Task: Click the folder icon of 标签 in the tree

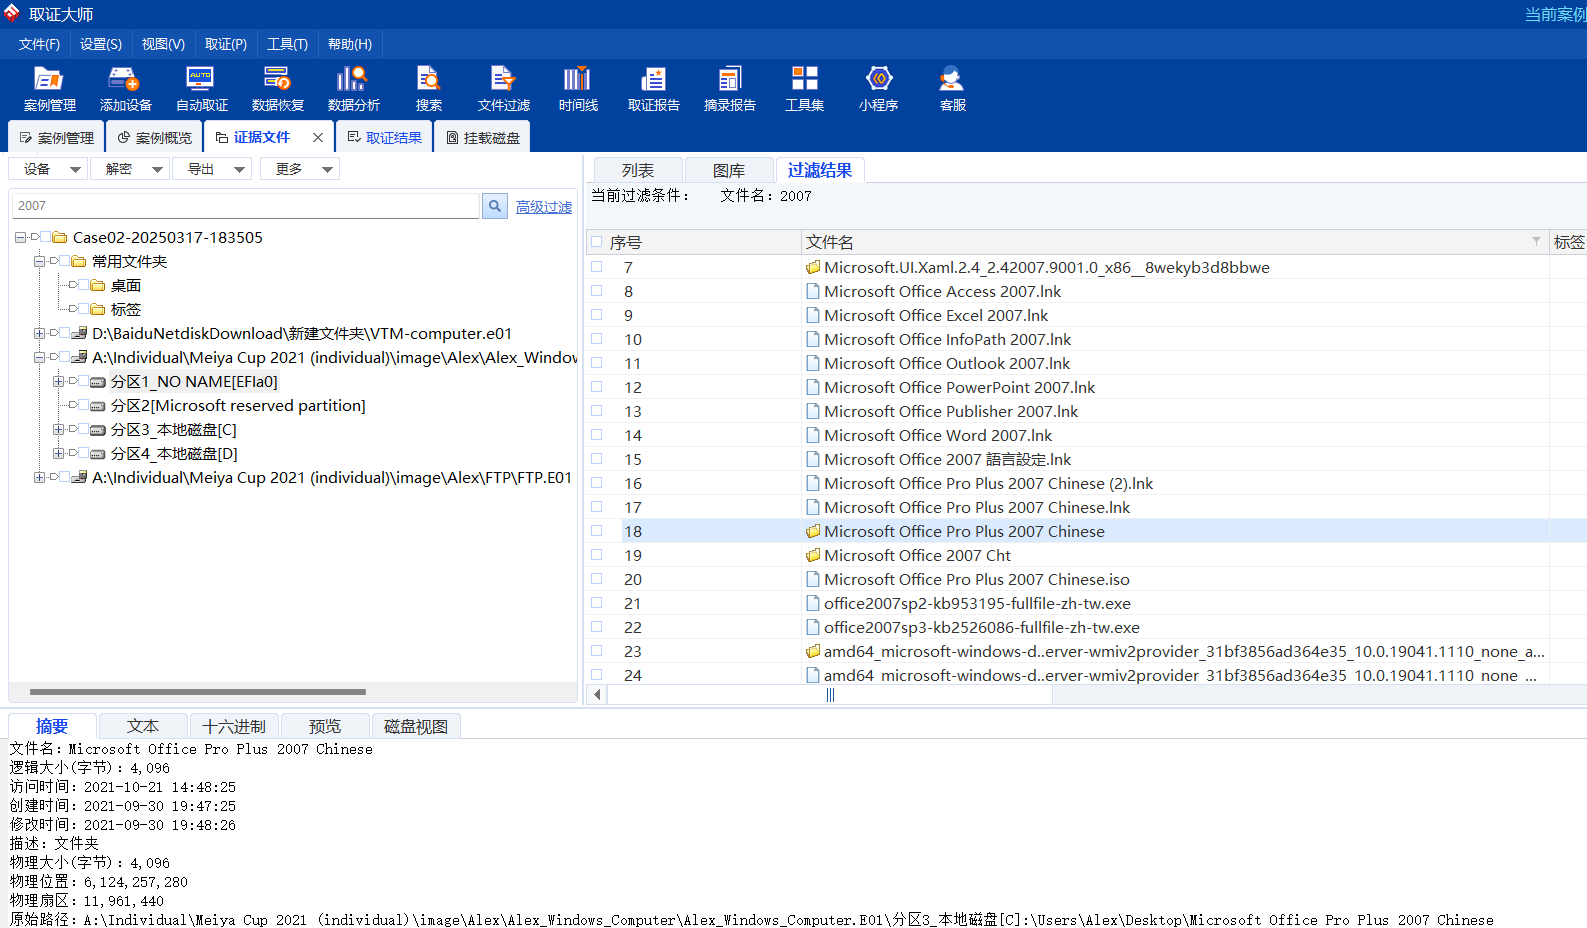Action: coord(98,309)
